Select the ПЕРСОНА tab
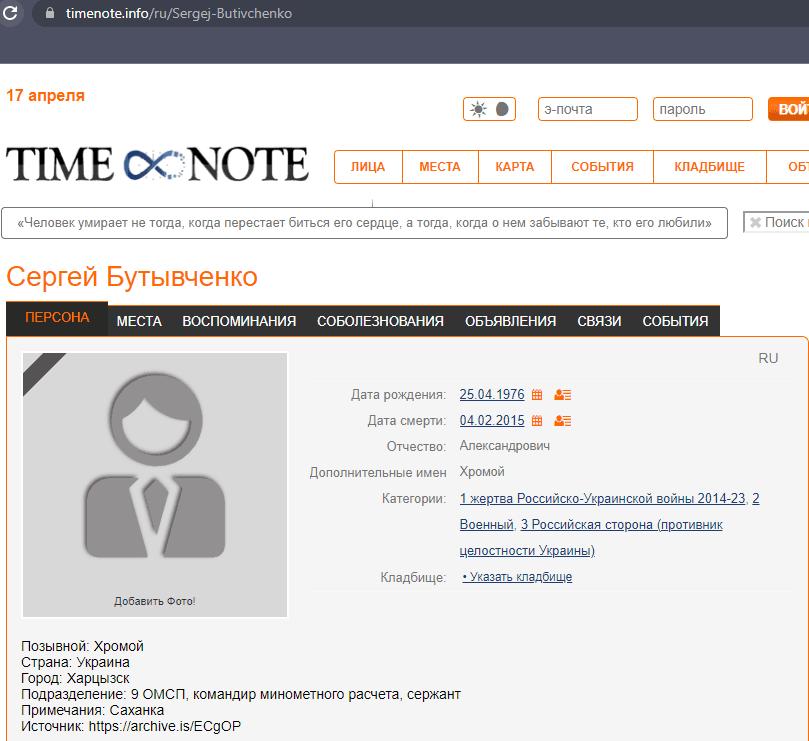809x741 pixels. [x=57, y=318]
